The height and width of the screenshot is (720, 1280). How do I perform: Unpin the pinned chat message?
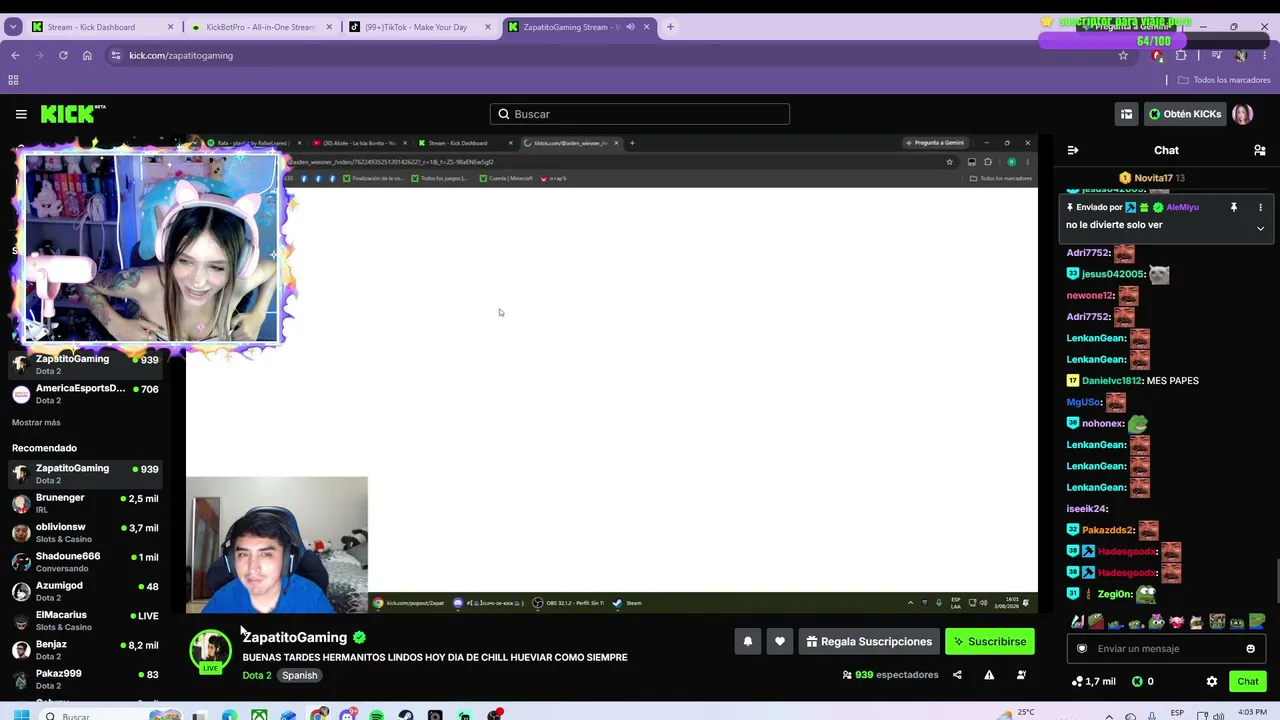(x=1234, y=207)
